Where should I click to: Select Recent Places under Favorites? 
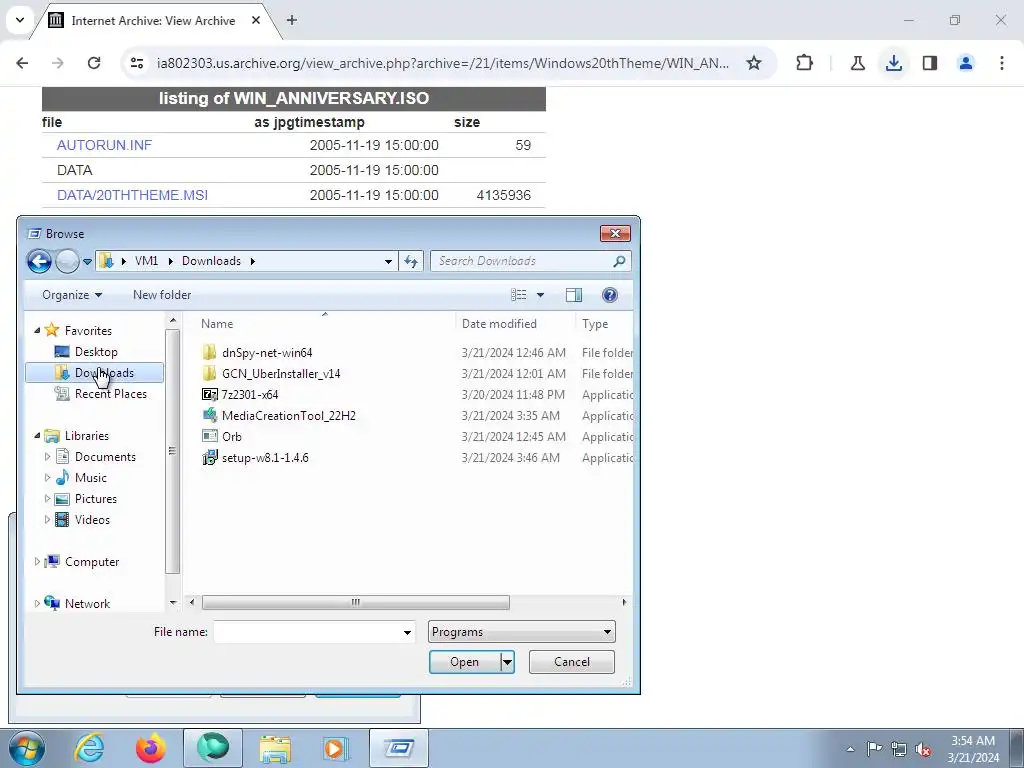point(110,394)
